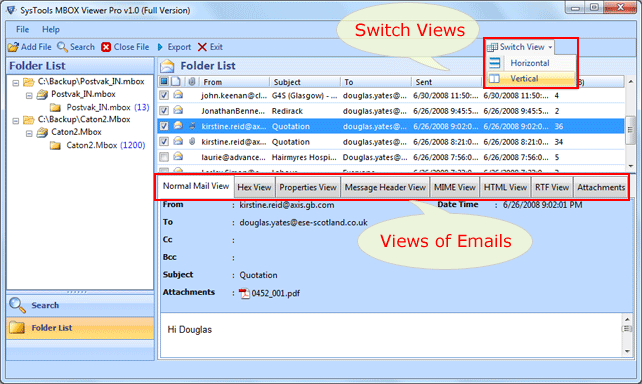Switch to Properties View tab
The height and width of the screenshot is (384, 642).
coord(308,187)
